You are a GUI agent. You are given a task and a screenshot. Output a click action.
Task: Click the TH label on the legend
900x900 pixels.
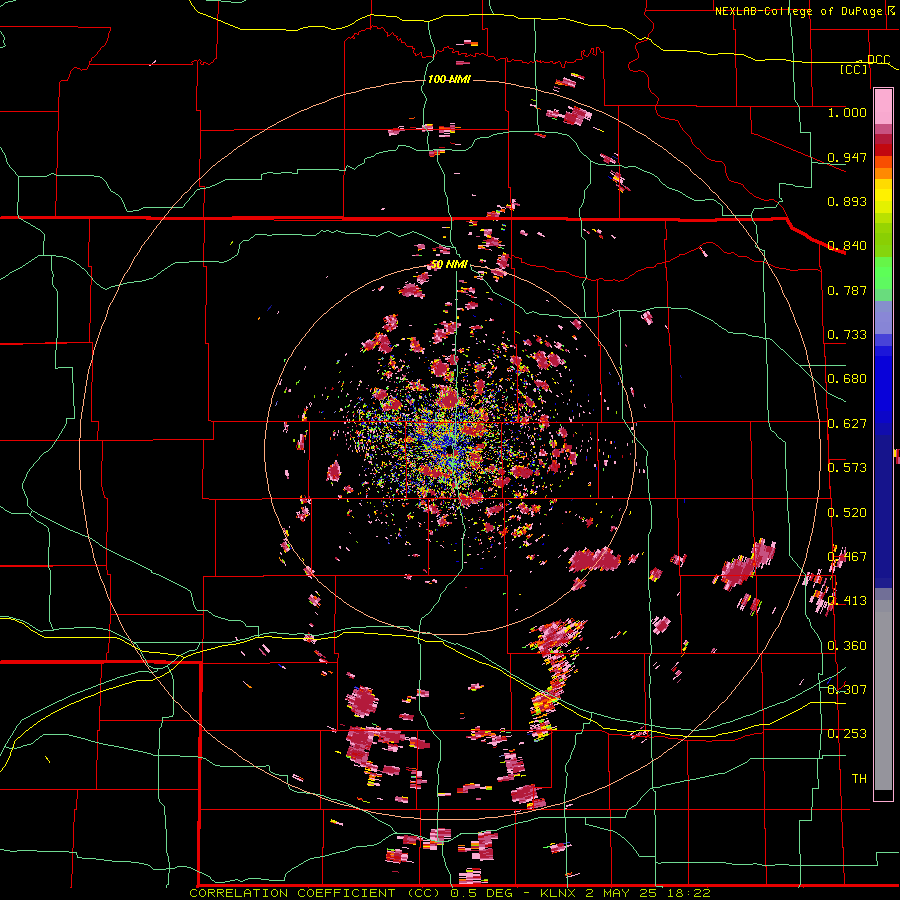859,779
